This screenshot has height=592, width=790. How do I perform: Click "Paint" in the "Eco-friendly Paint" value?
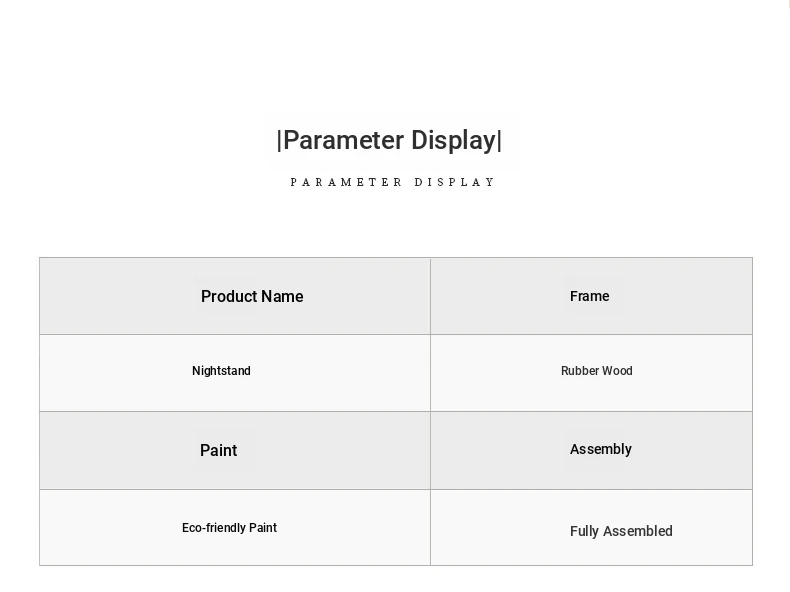[x=263, y=528]
